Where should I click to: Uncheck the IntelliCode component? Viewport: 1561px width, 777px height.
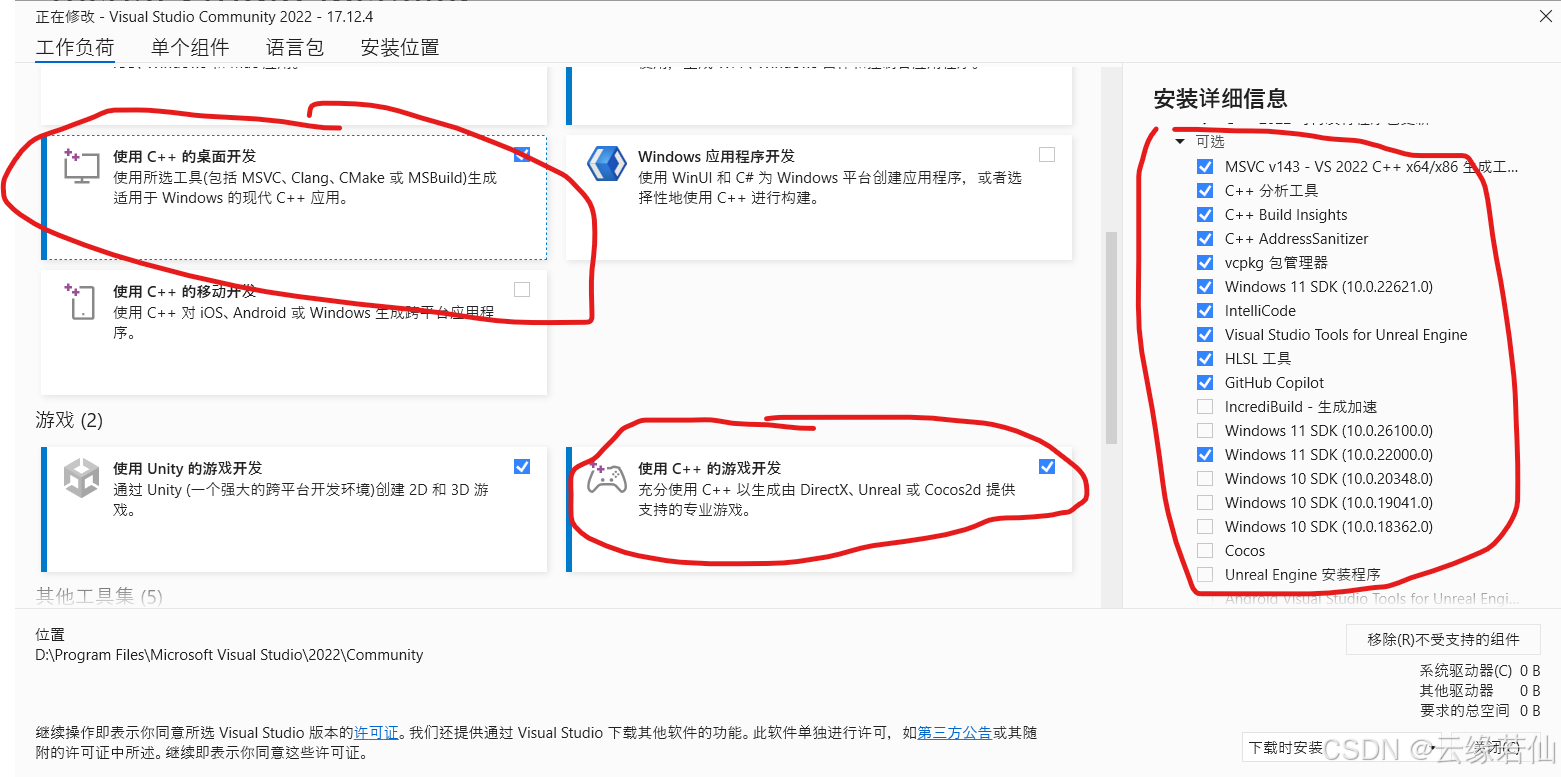(x=1205, y=310)
